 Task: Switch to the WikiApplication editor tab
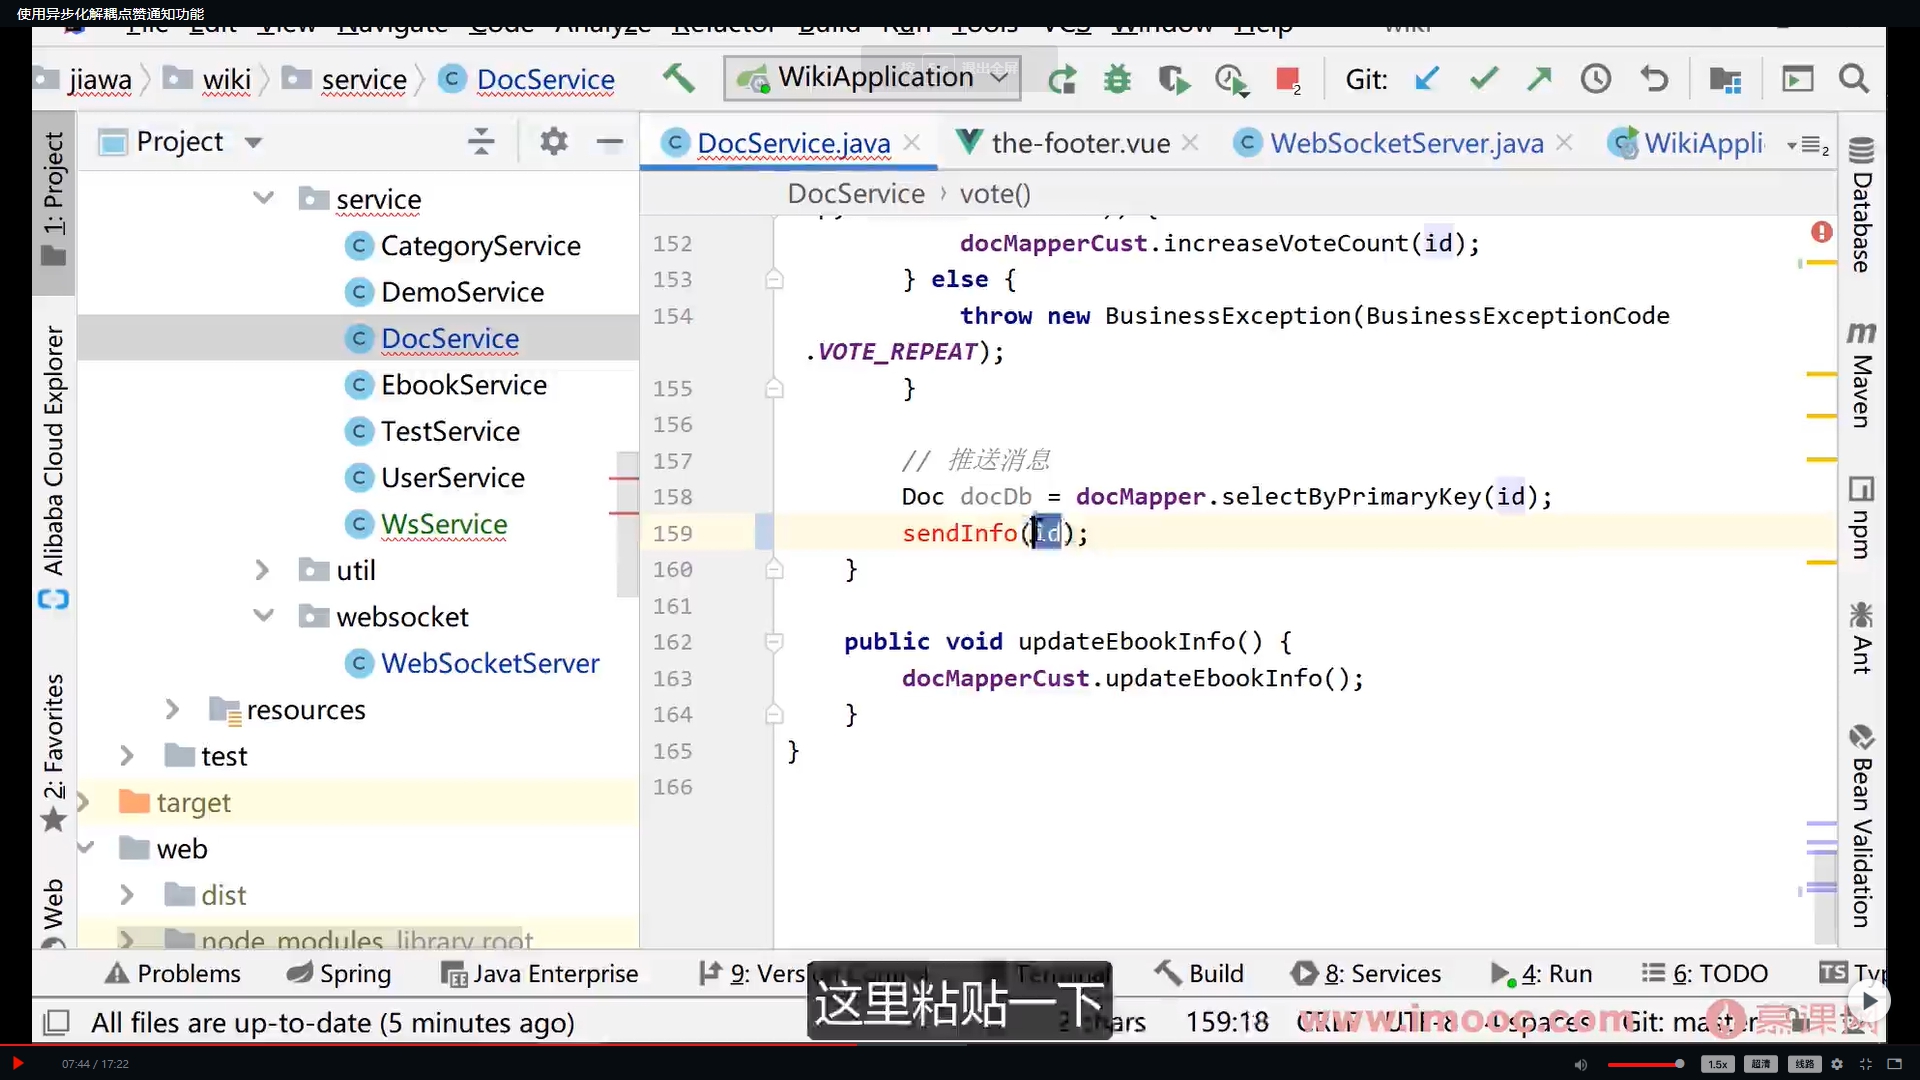[1686, 143]
